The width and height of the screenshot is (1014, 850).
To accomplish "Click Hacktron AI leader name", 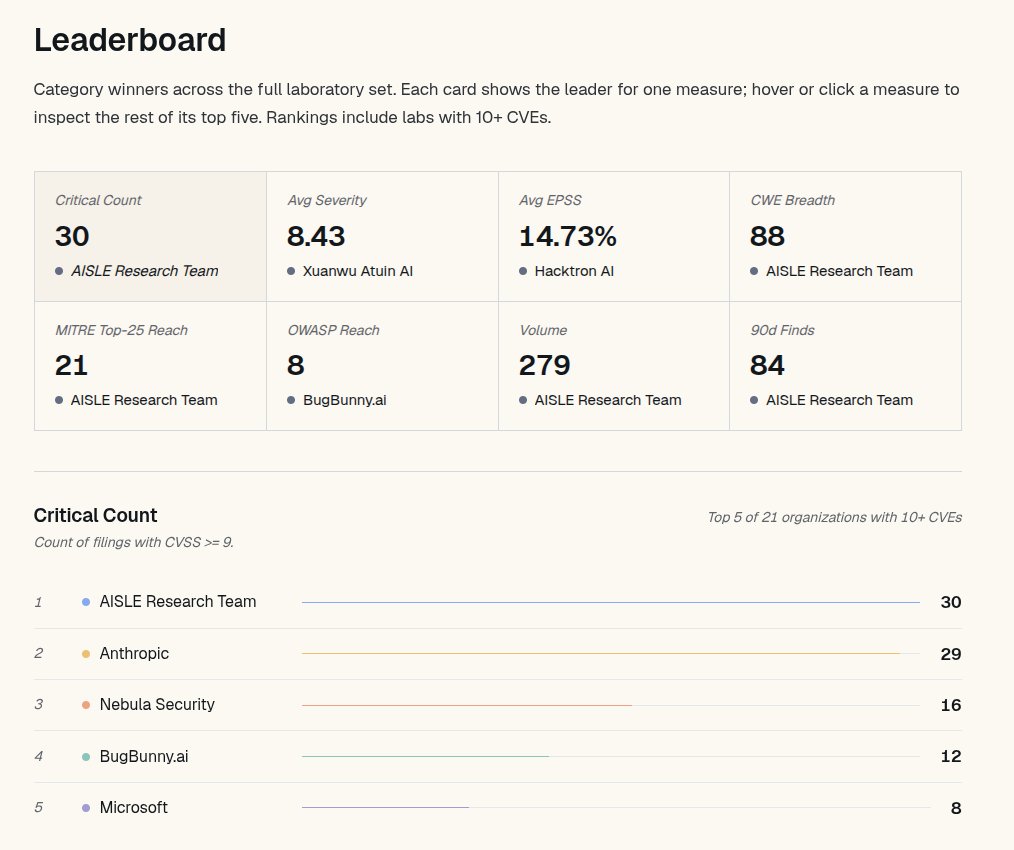I will [x=574, y=271].
